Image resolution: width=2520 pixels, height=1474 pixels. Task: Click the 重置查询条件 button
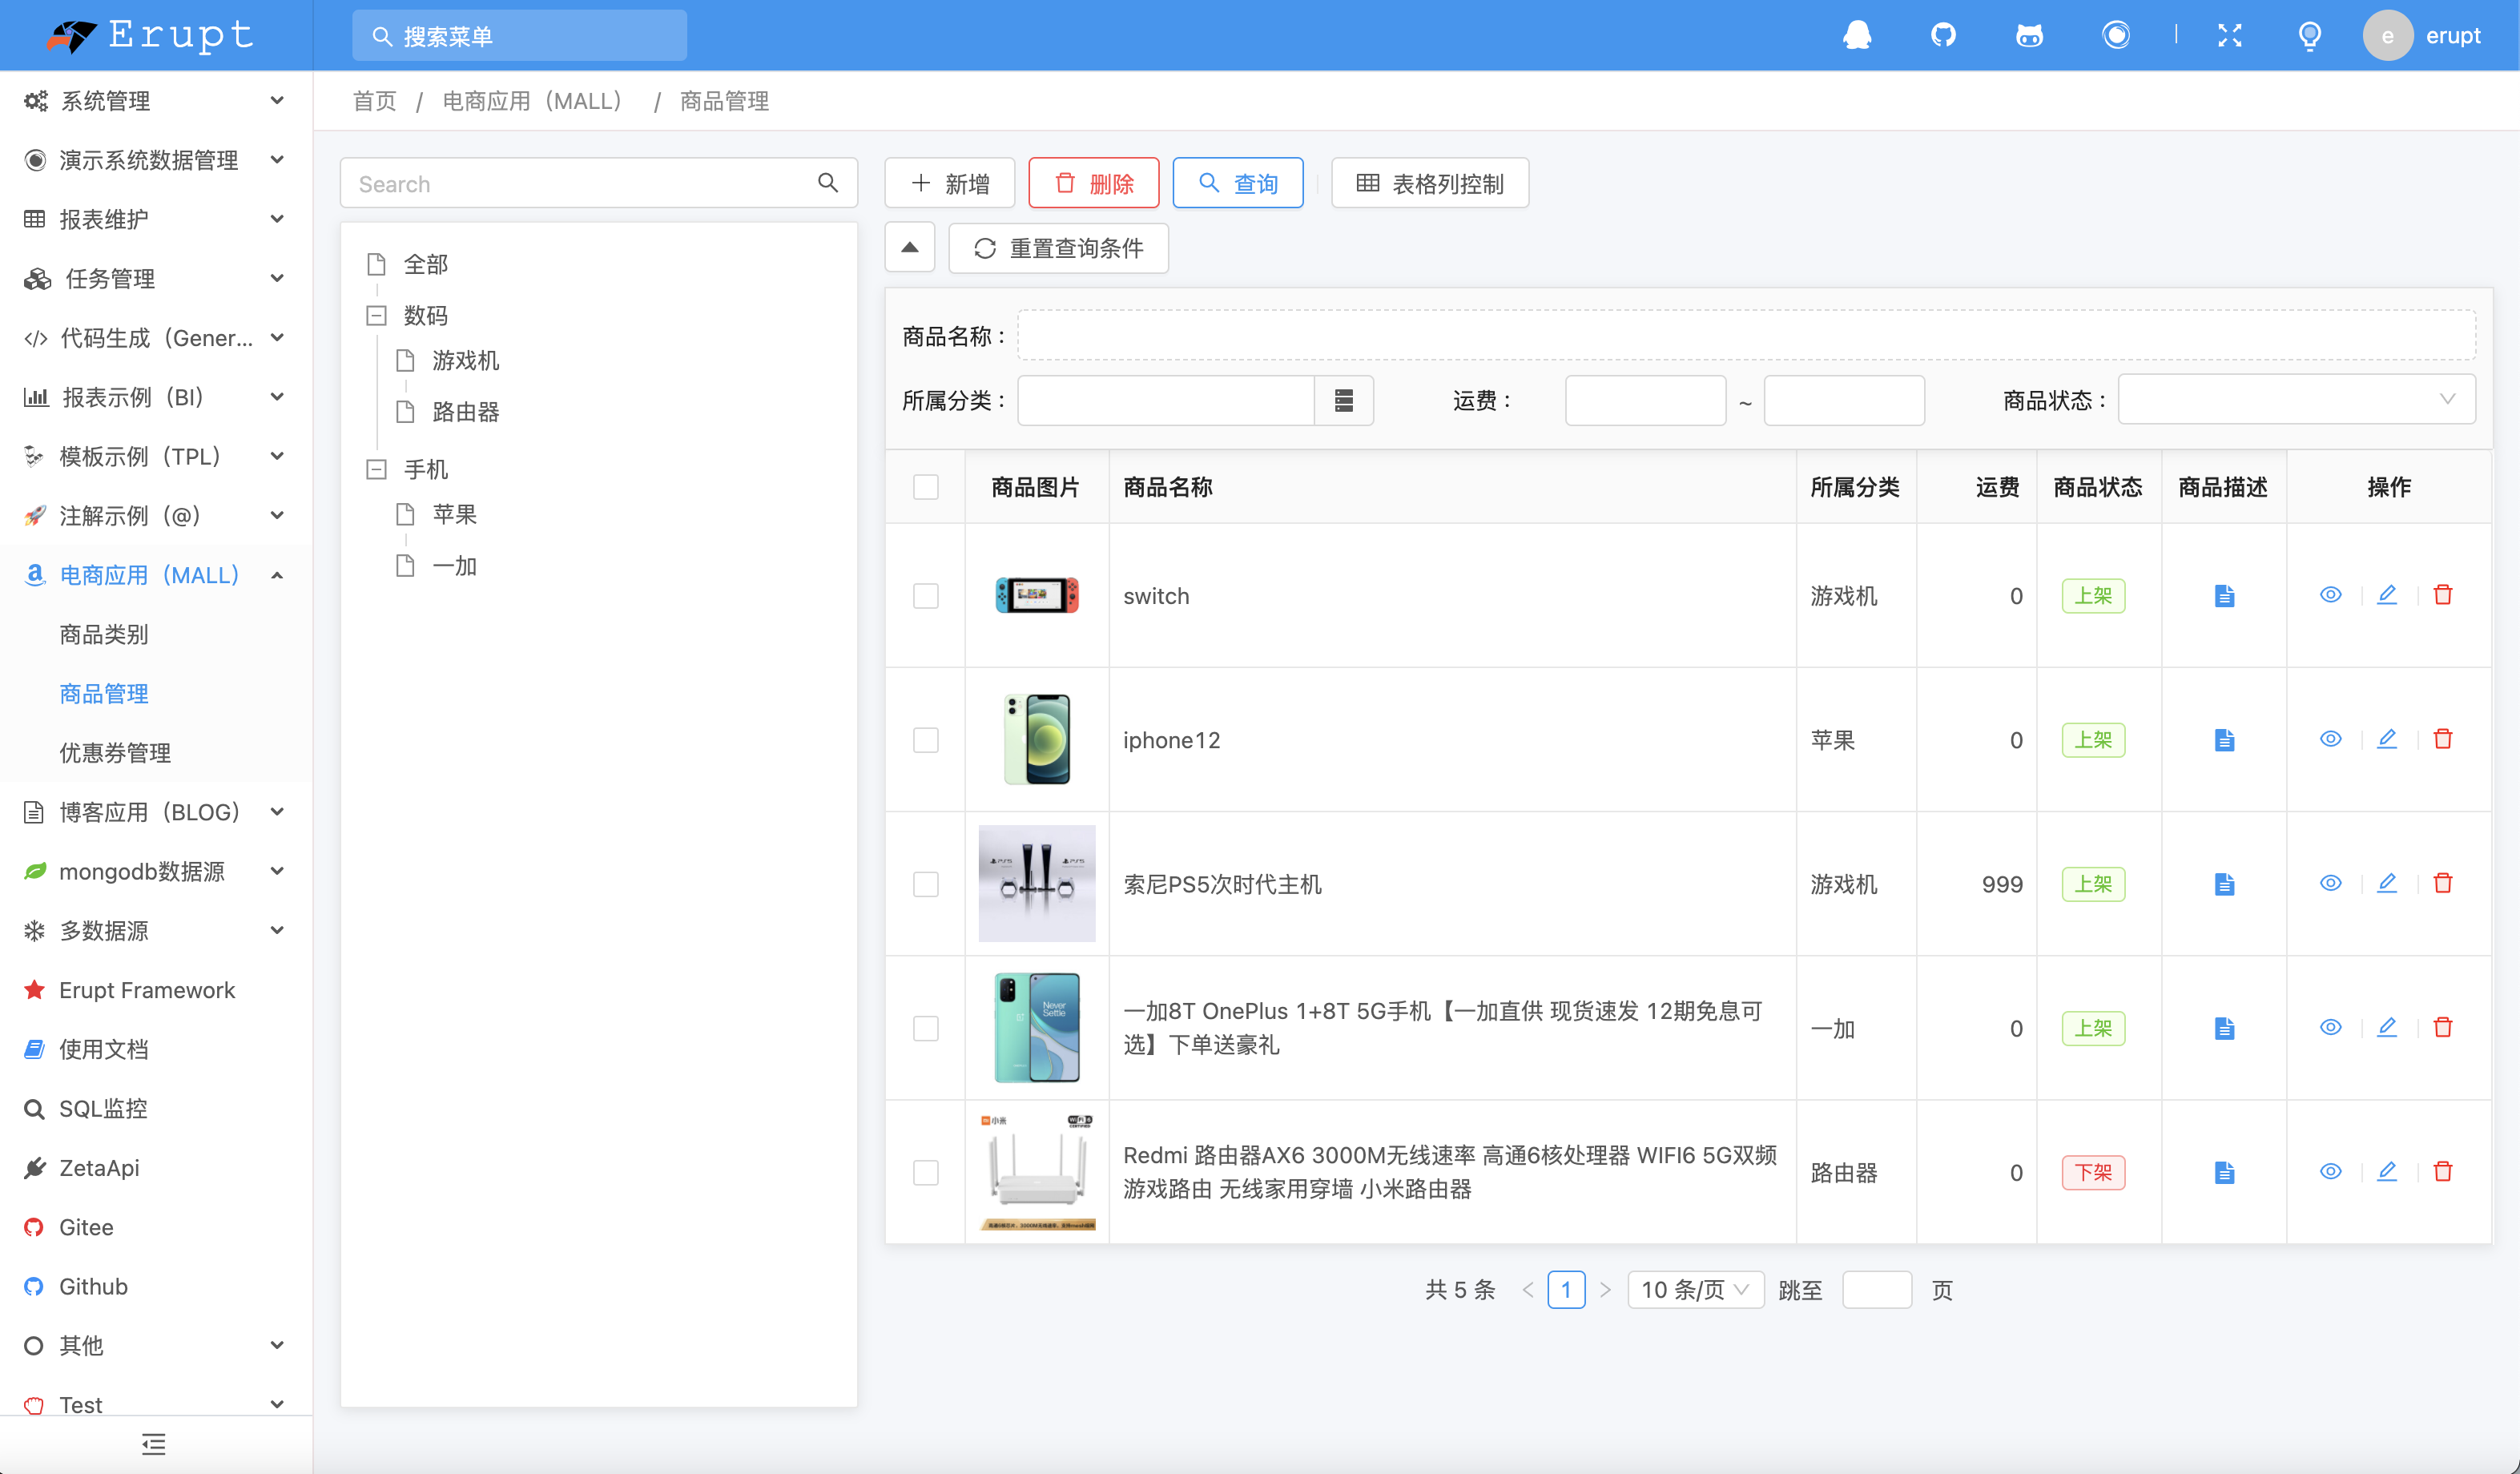click(x=1058, y=248)
